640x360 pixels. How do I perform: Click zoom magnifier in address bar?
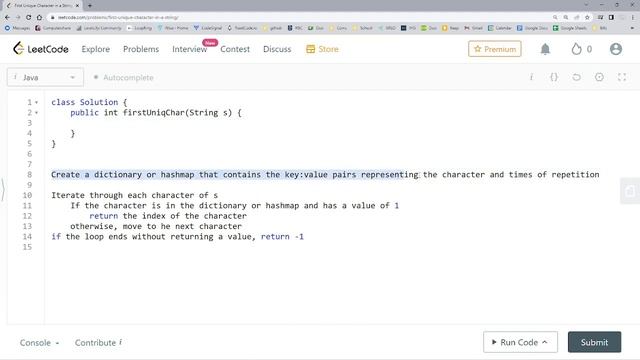click(x=566, y=17)
